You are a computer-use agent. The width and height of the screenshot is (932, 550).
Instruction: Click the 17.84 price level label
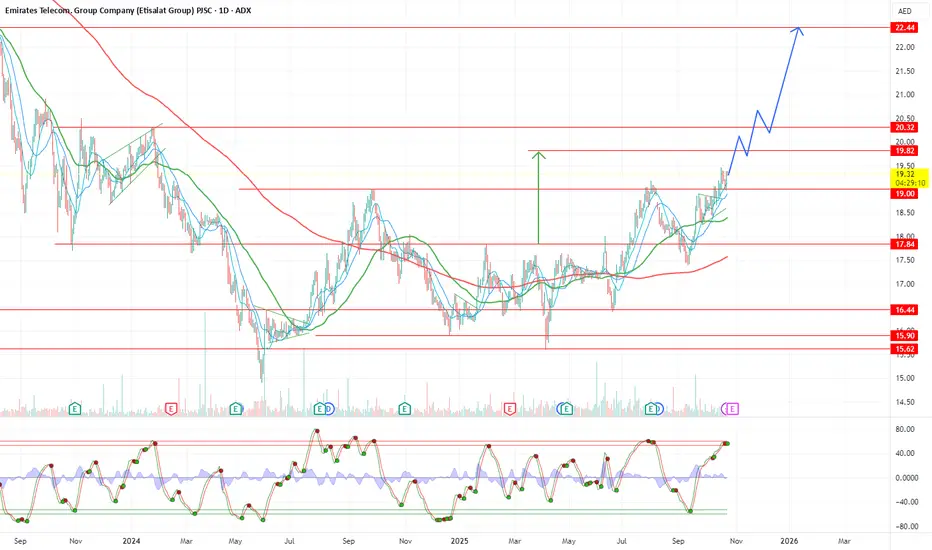(903, 244)
